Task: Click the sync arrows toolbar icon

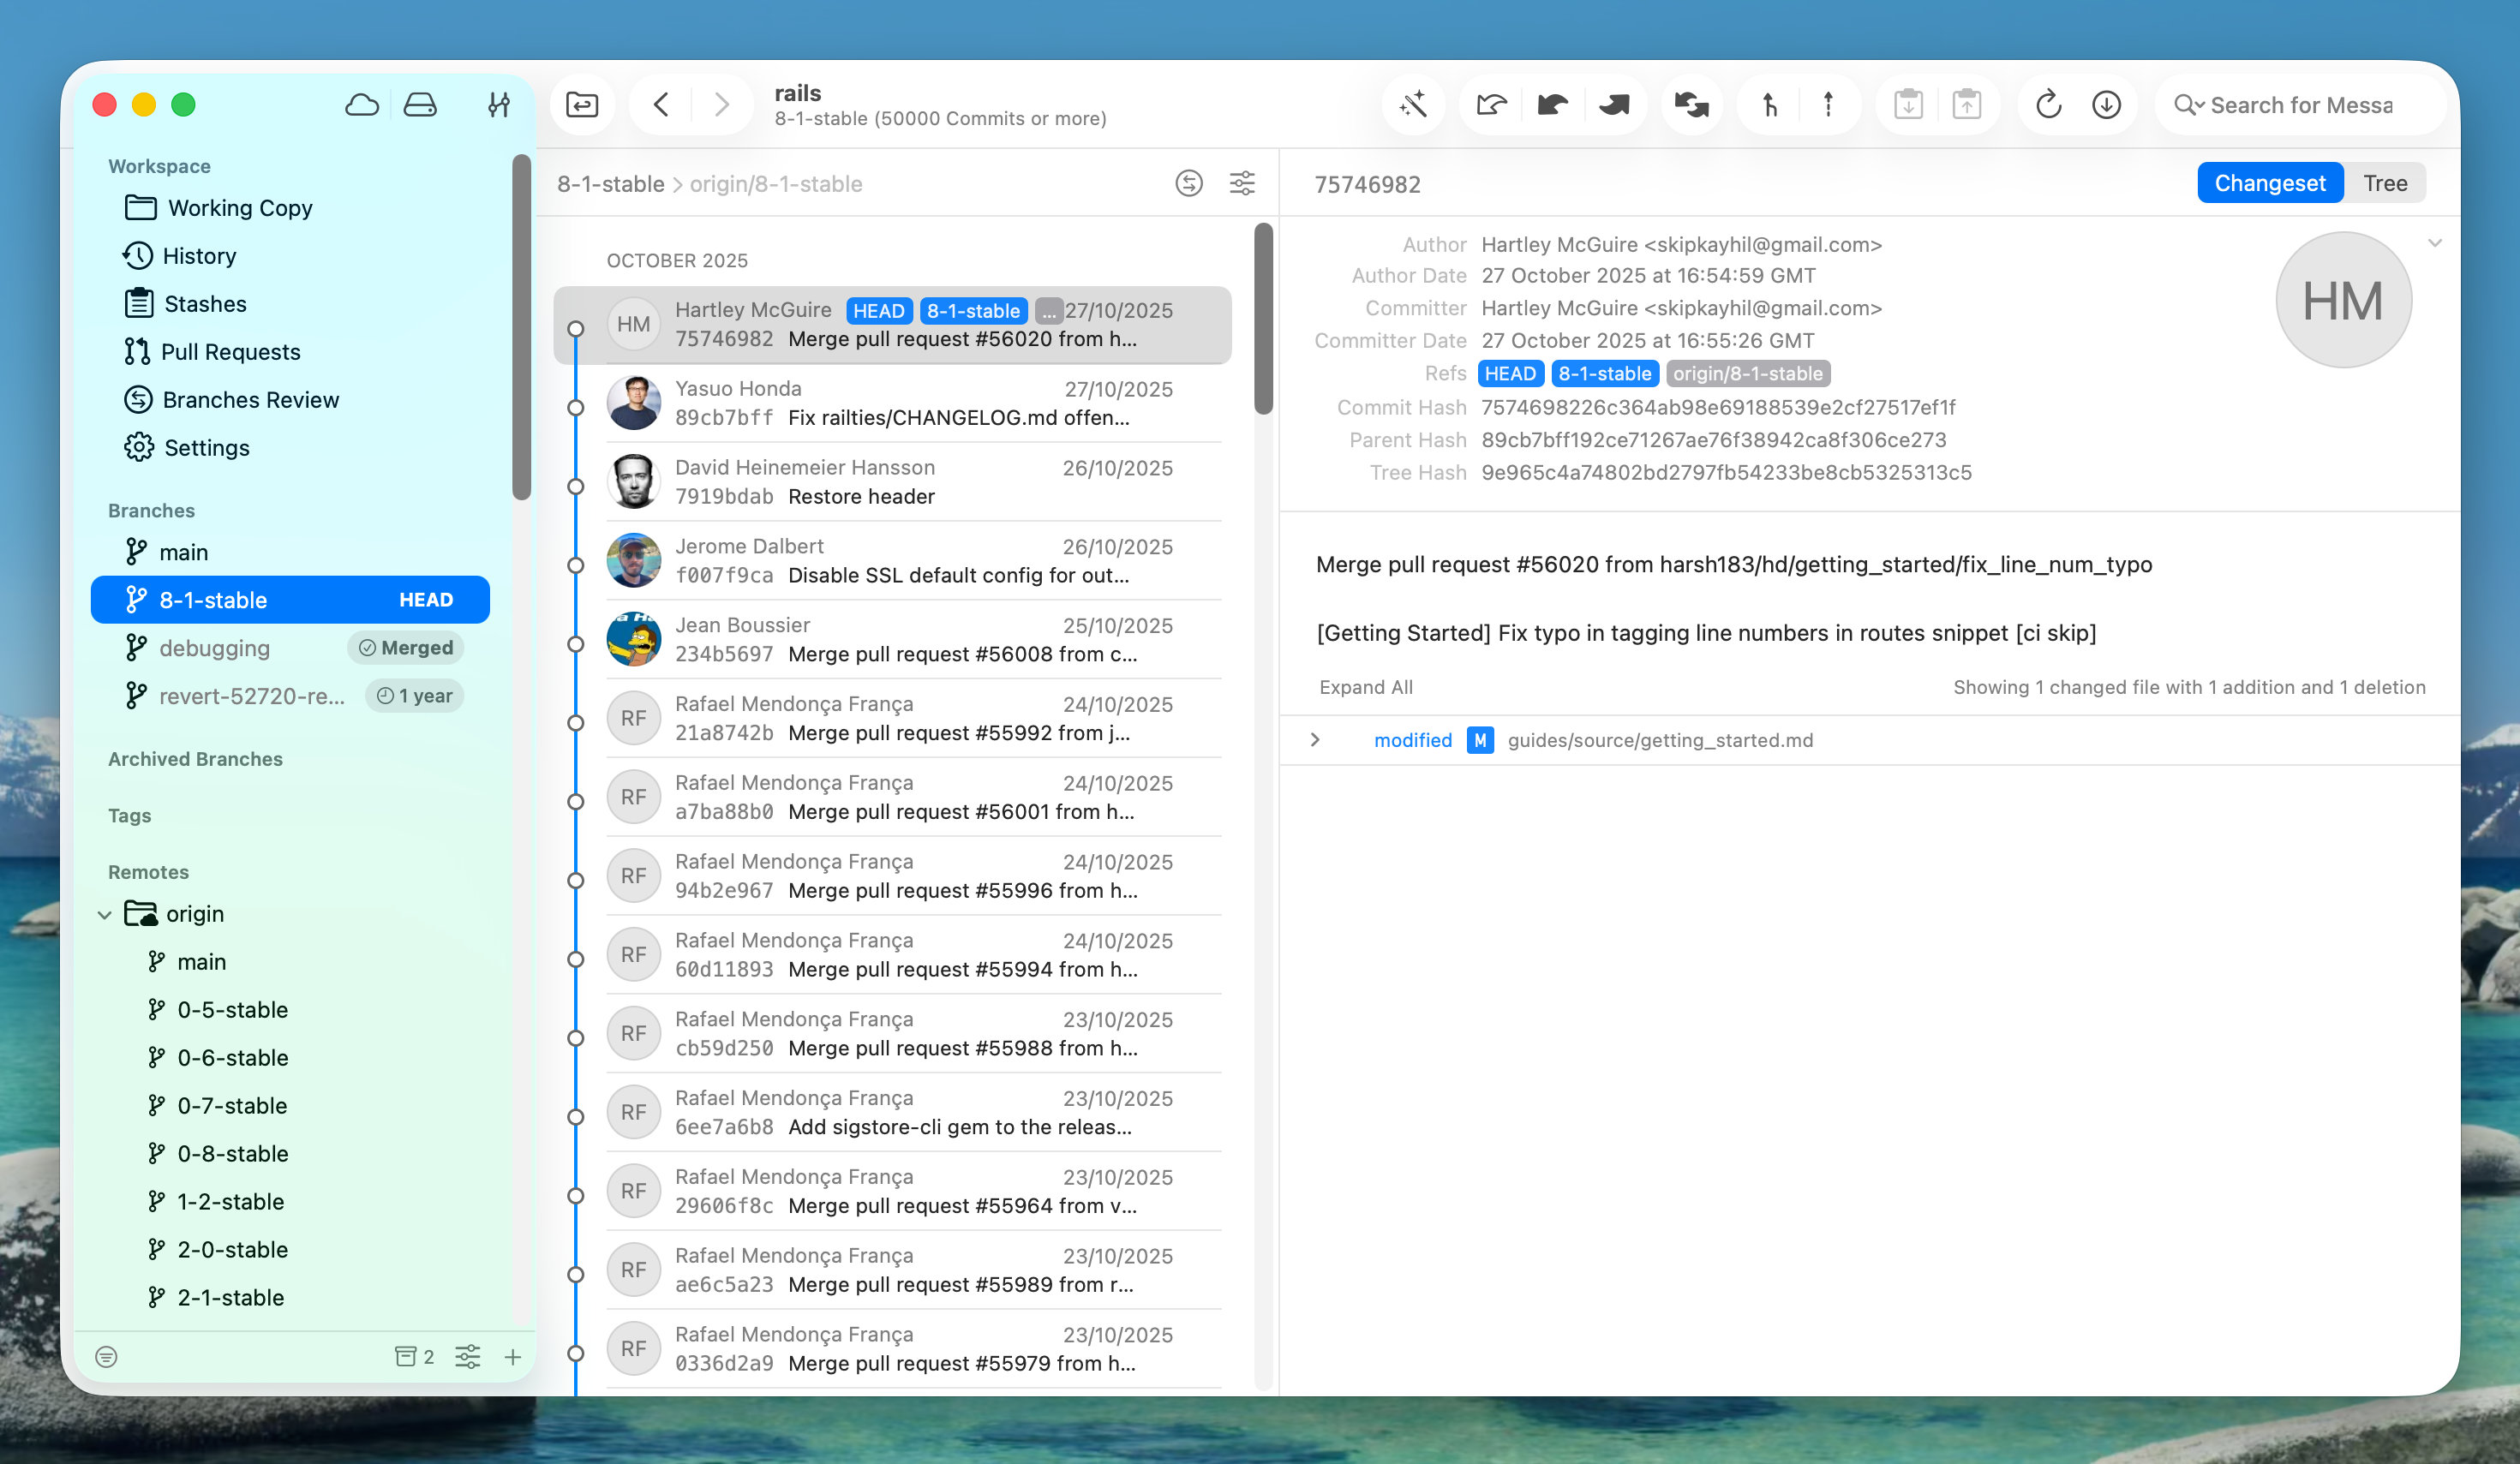Action: coord(1691,104)
